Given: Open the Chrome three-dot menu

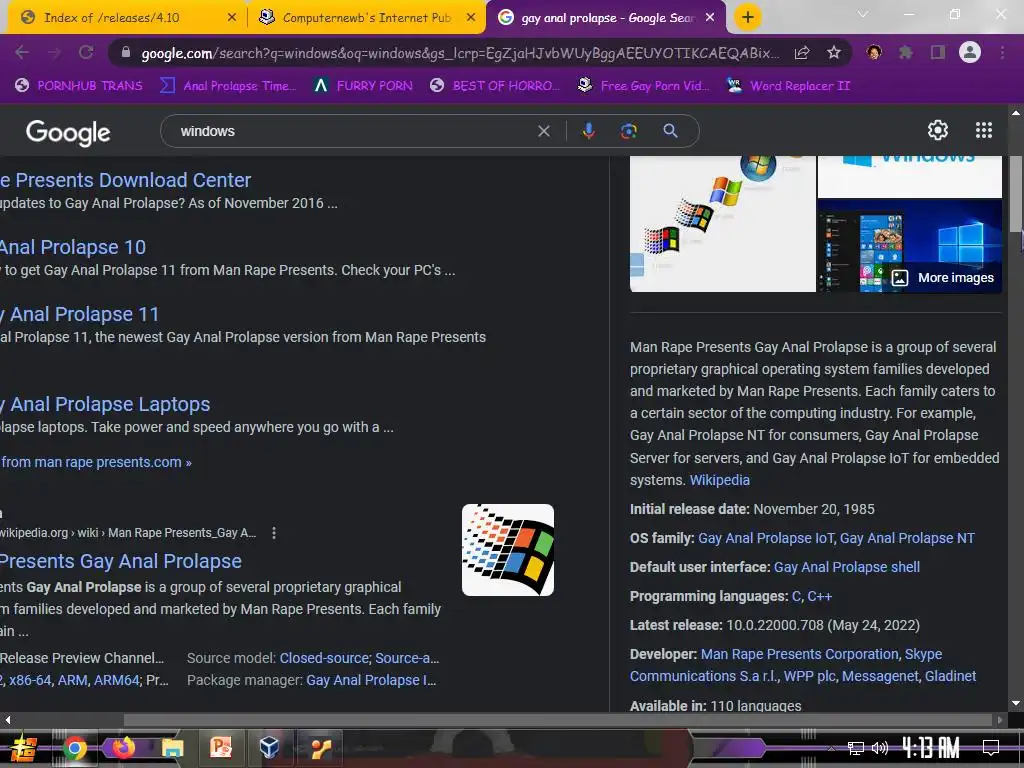Looking at the screenshot, I should click(1002, 52).
